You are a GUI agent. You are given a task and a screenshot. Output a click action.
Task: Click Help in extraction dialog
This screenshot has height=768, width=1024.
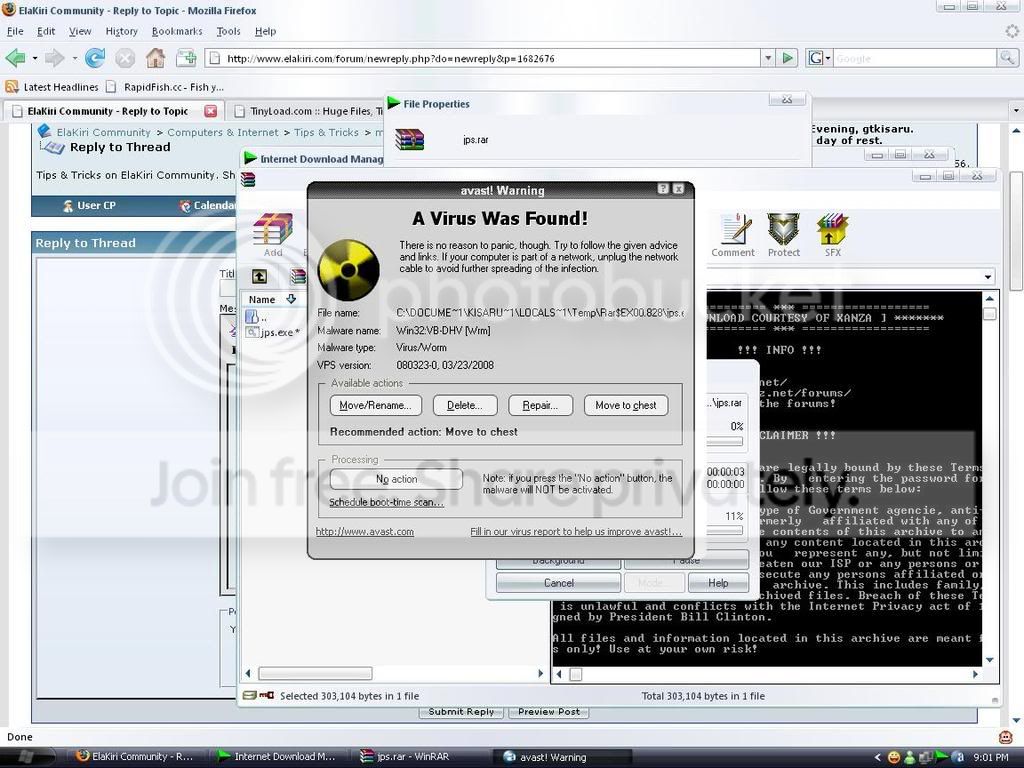[718, 583]
